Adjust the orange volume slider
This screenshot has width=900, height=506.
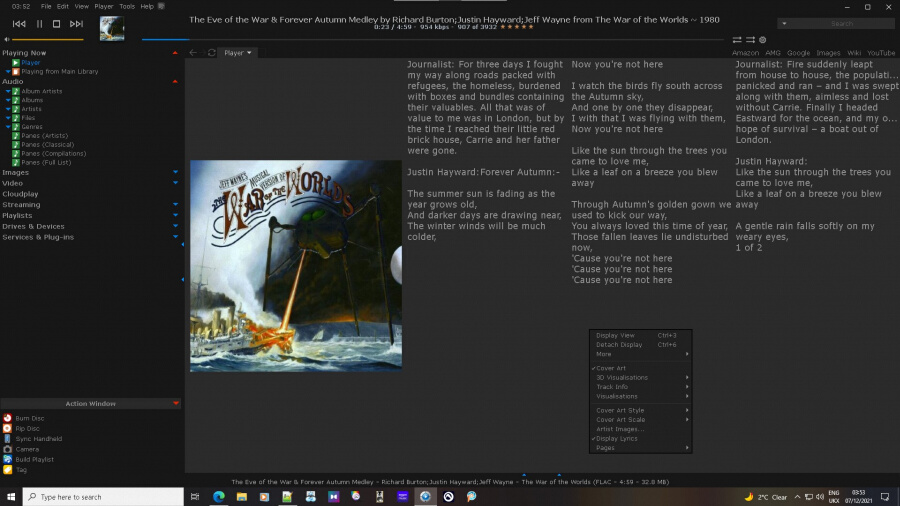point(48,39)
